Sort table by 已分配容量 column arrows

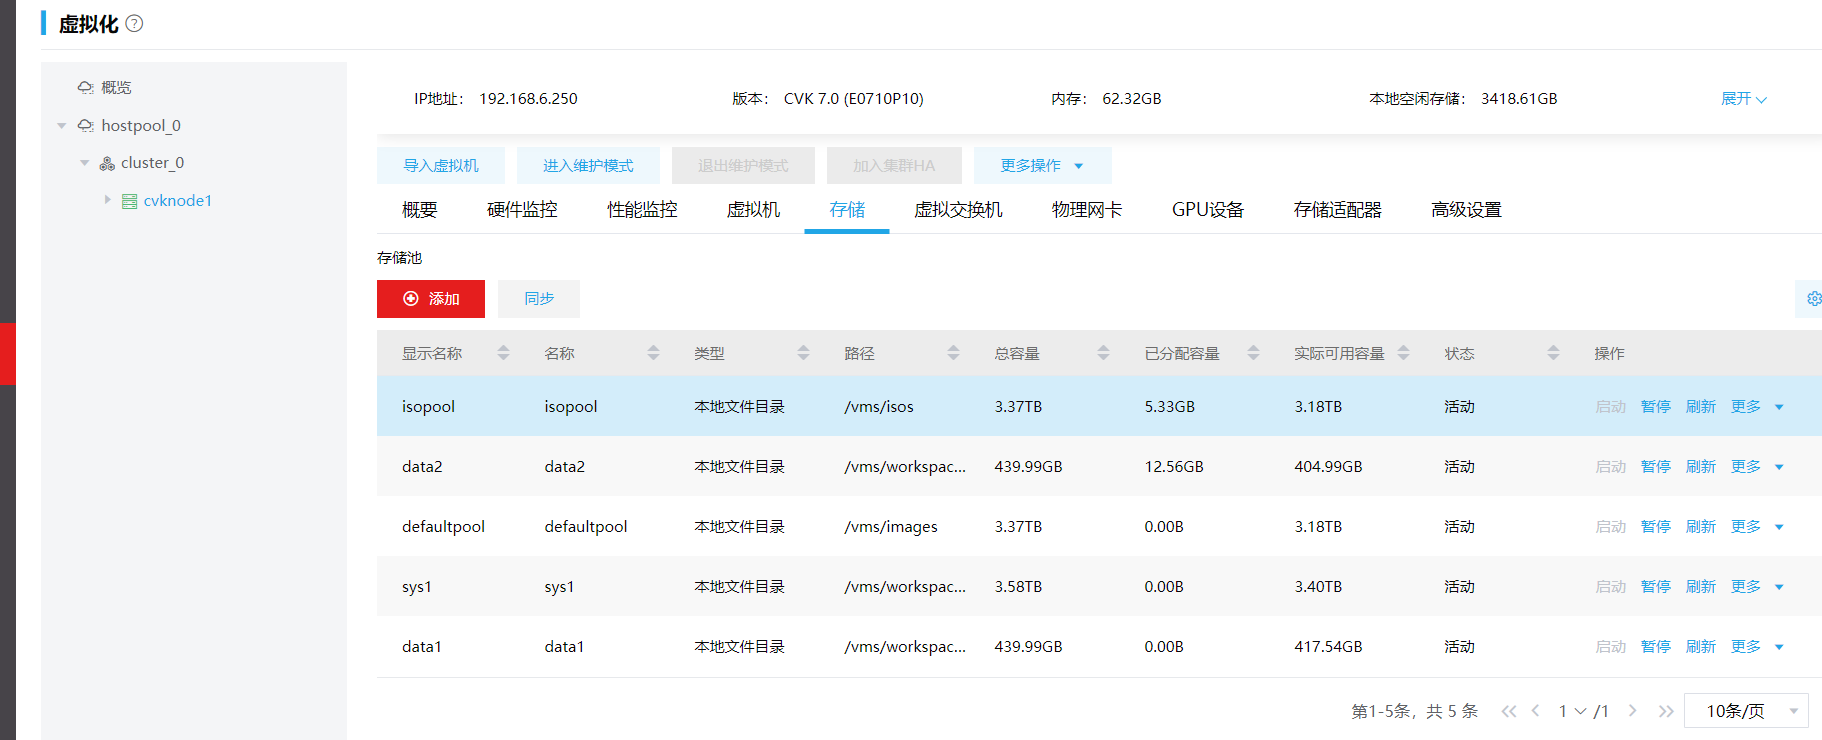[1253, 353]
